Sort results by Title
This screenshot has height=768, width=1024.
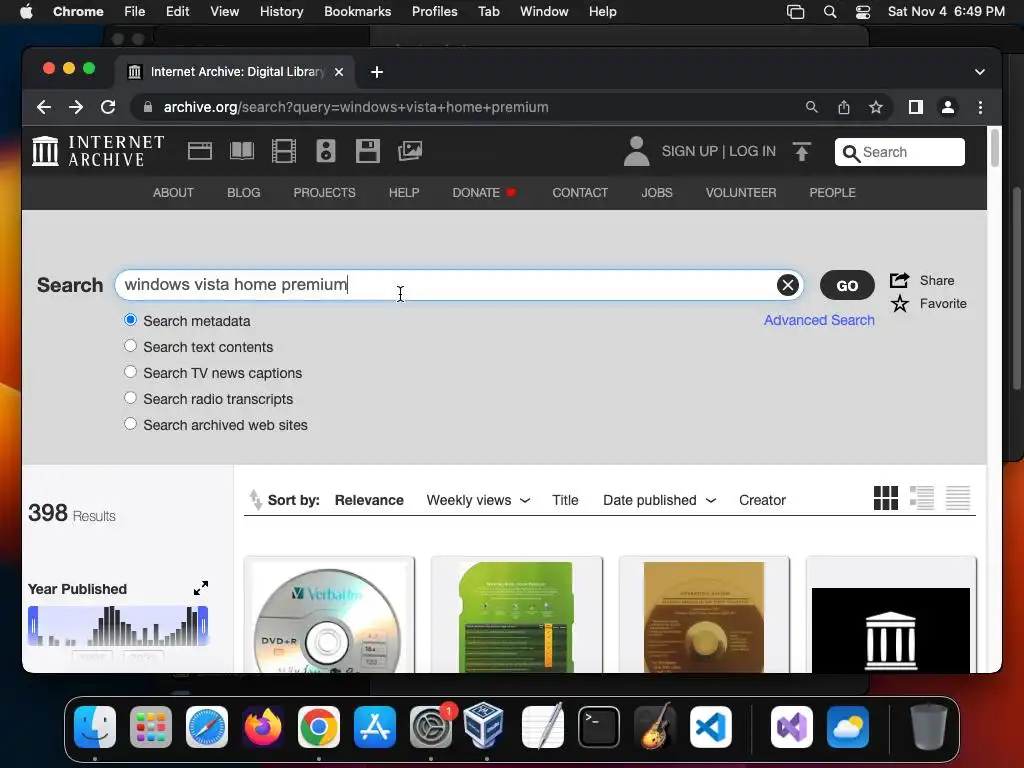pos(565,500)
